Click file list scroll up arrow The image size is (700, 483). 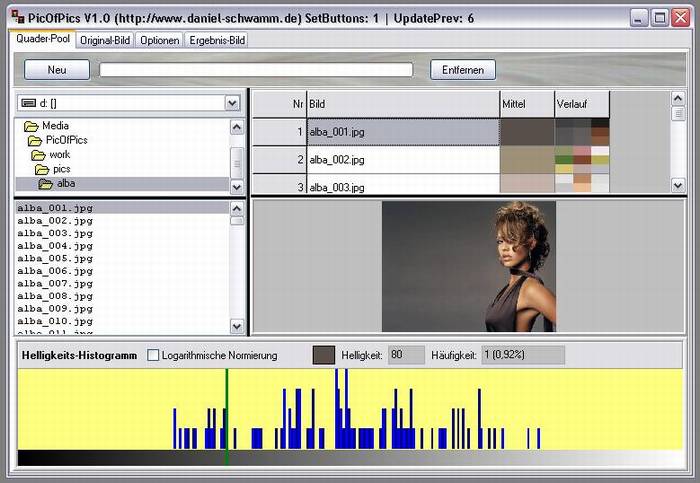coord(237,208)
